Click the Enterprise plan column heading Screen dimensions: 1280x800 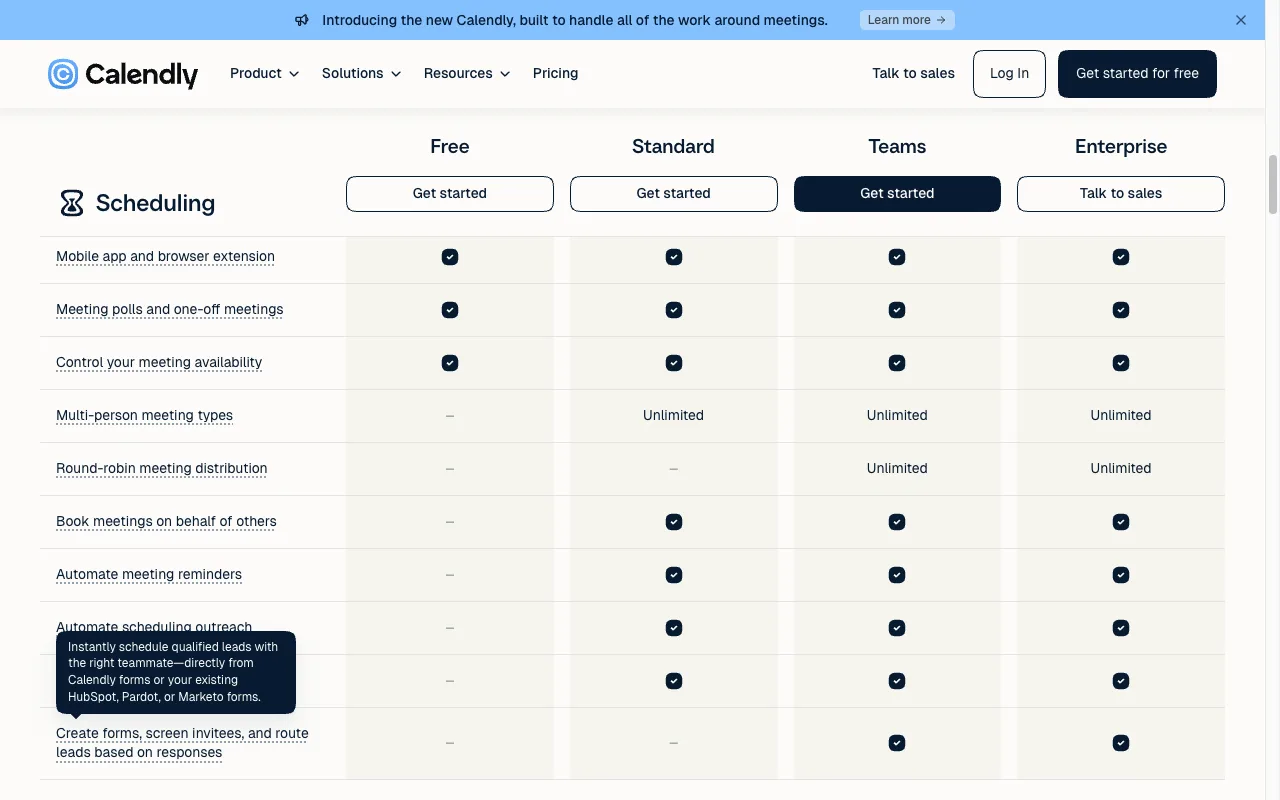pos(1121,147)
